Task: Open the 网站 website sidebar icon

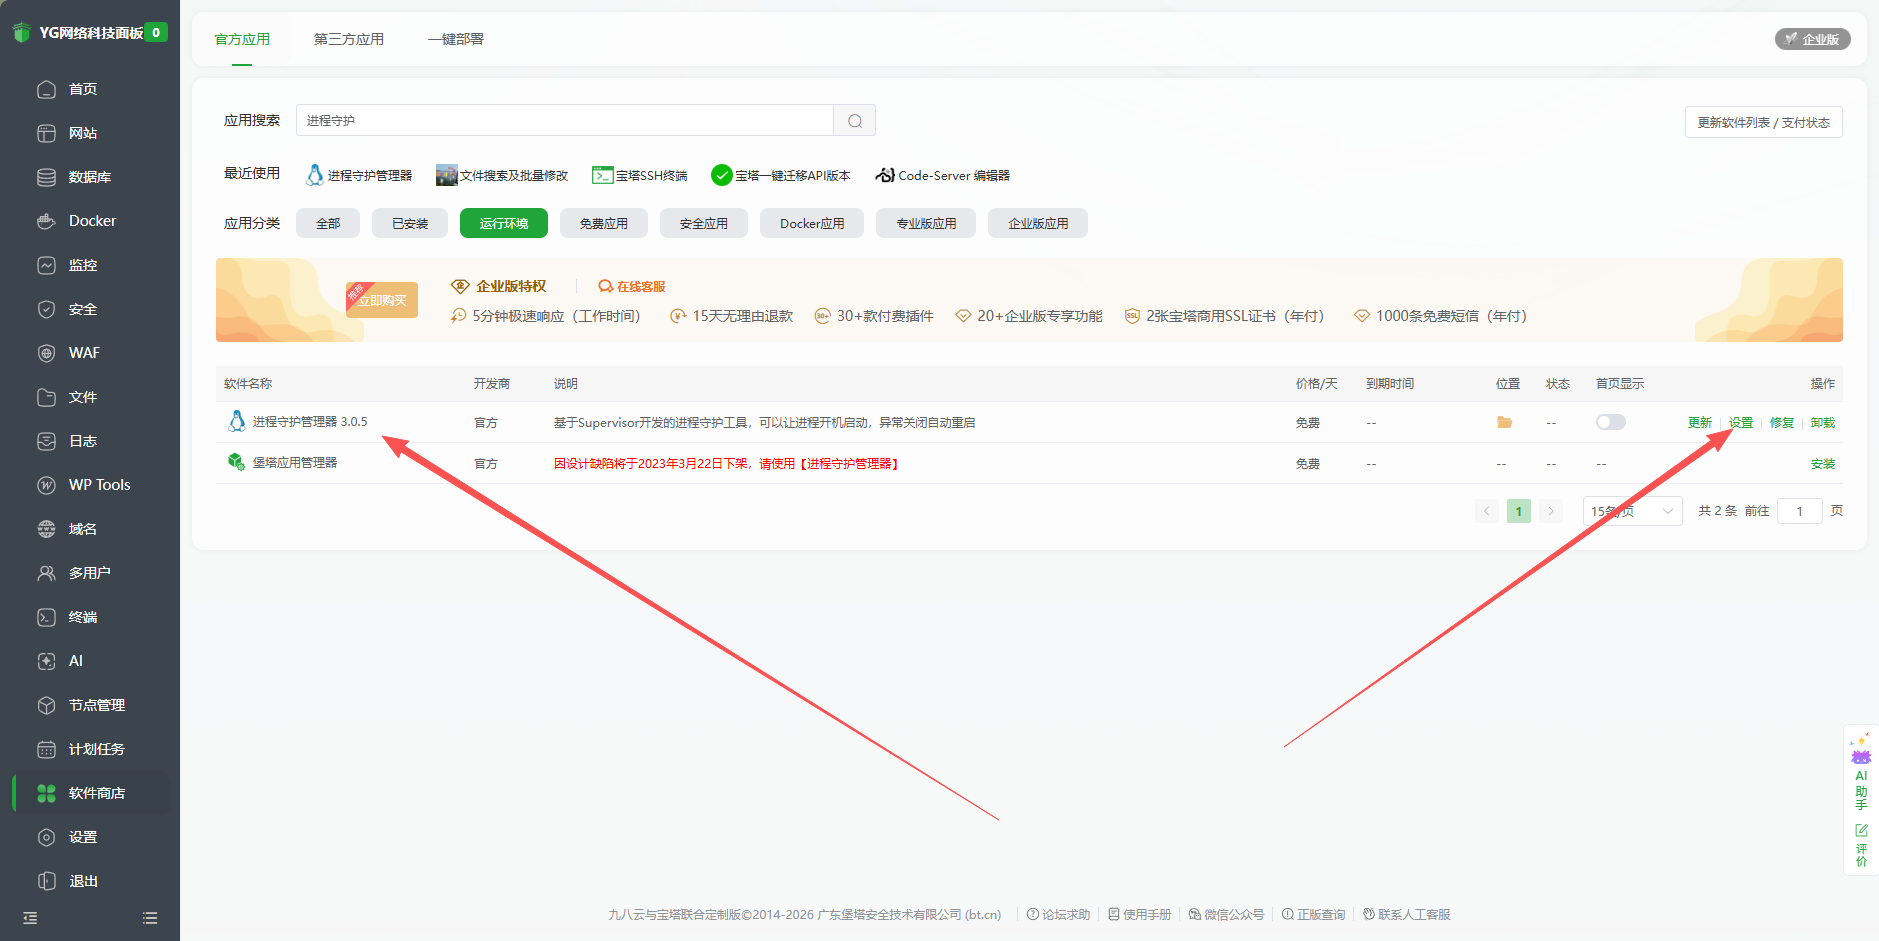Action: click(46, 133)
